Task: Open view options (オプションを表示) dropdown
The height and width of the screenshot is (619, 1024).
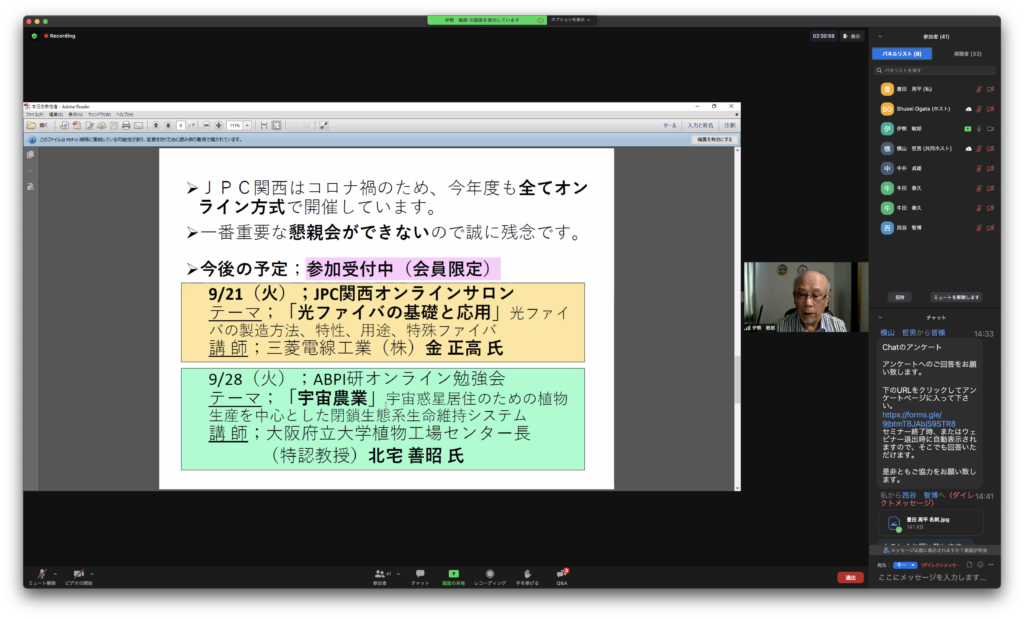Action: pos(571,20)
